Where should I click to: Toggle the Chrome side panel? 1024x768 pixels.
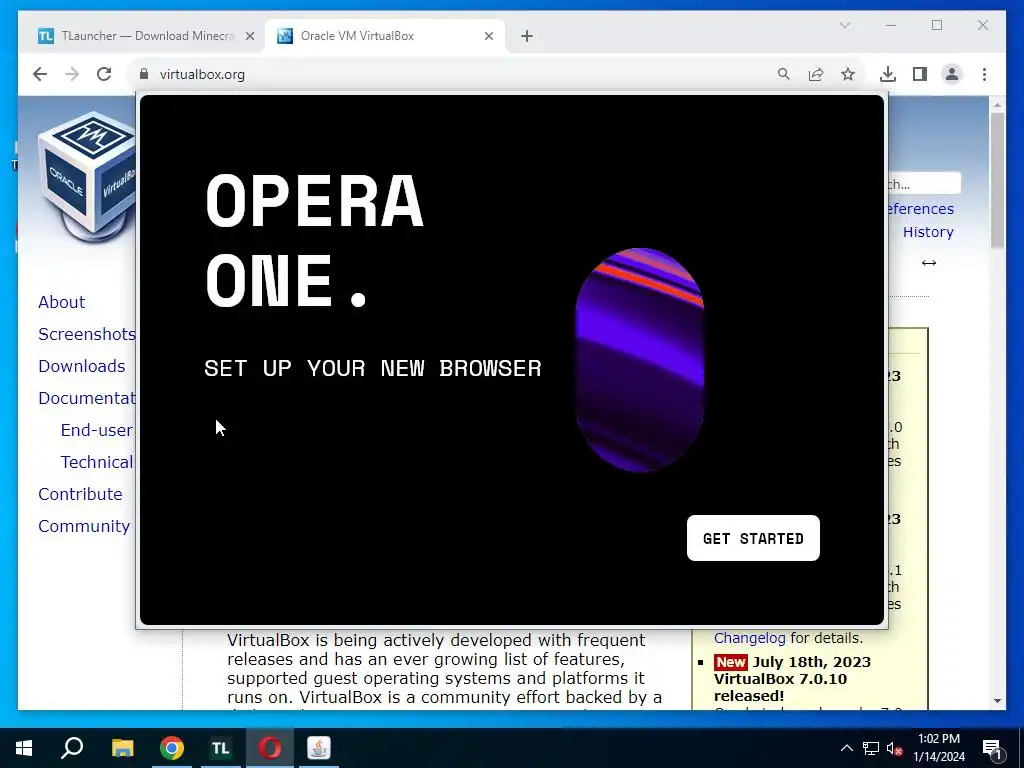pyautogui.click(x=920, y=74)
